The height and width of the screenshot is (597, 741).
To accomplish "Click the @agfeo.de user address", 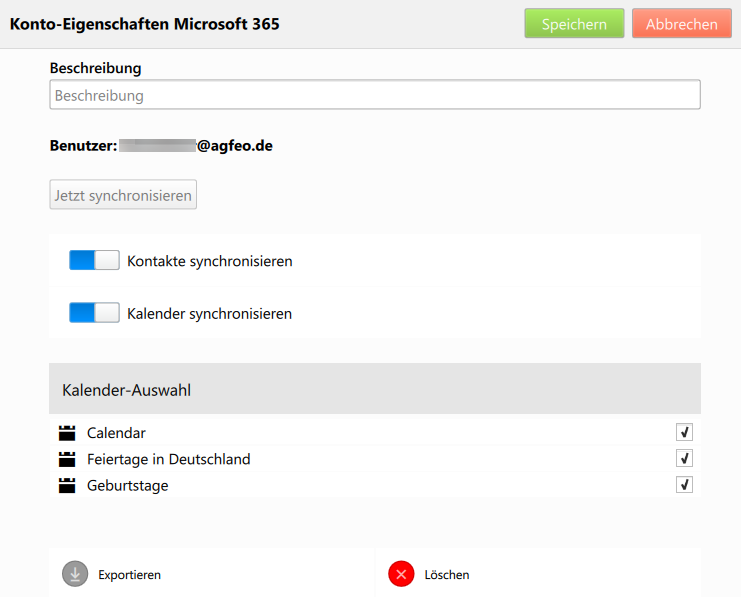I will pos(235,146).
